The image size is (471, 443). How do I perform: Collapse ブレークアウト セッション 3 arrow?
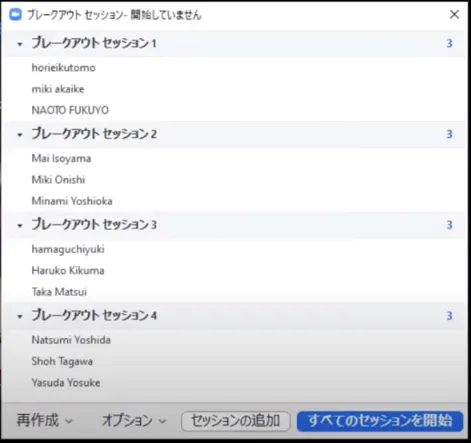pos(20,226)
